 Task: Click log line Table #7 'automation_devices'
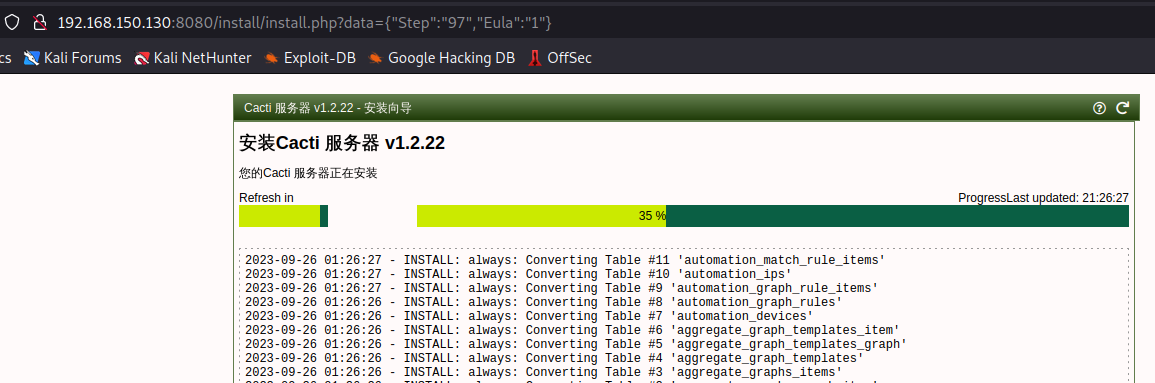529,316
